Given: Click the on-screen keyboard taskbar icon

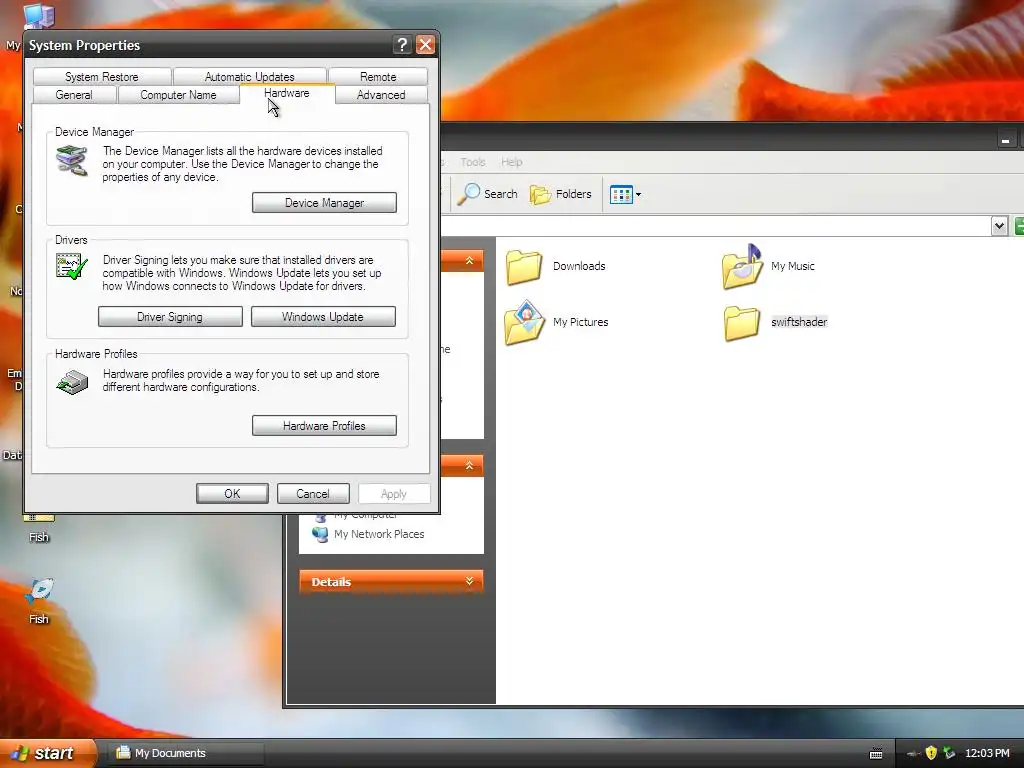Looking at the screenshot, I should (x=876, y=754).
